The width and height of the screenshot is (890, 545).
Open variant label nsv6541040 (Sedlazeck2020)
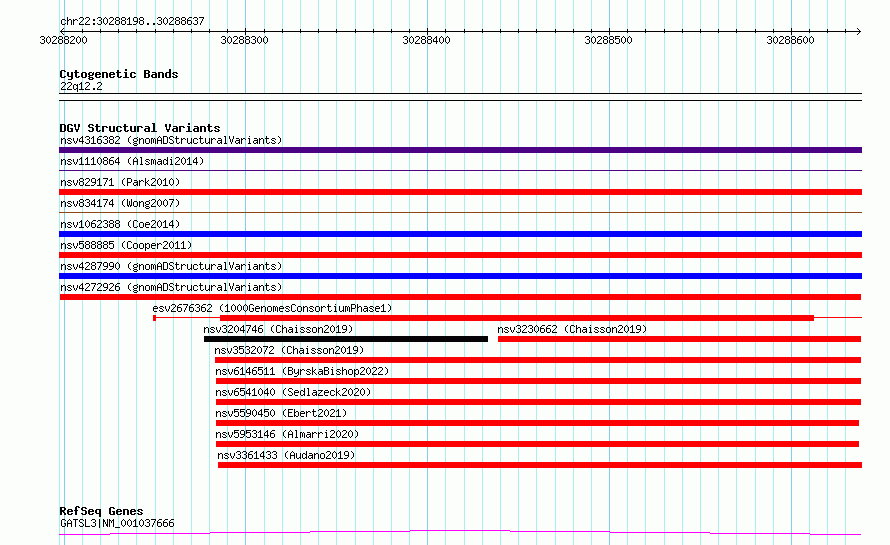tap(293, 392)
